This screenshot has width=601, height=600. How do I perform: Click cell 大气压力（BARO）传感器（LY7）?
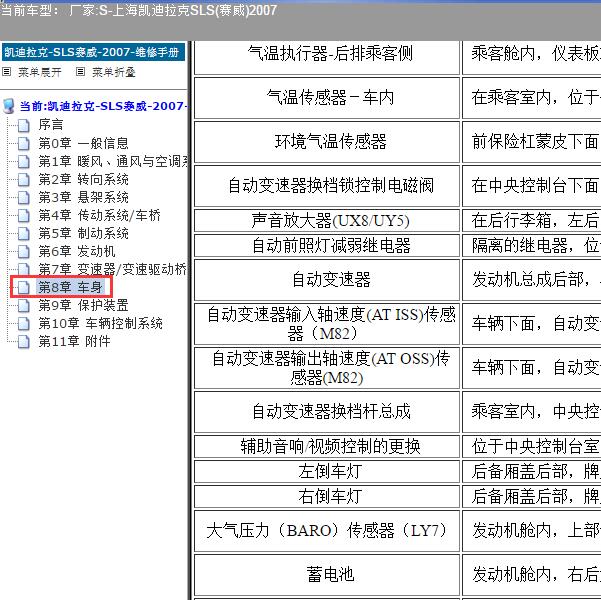[327, 531]
